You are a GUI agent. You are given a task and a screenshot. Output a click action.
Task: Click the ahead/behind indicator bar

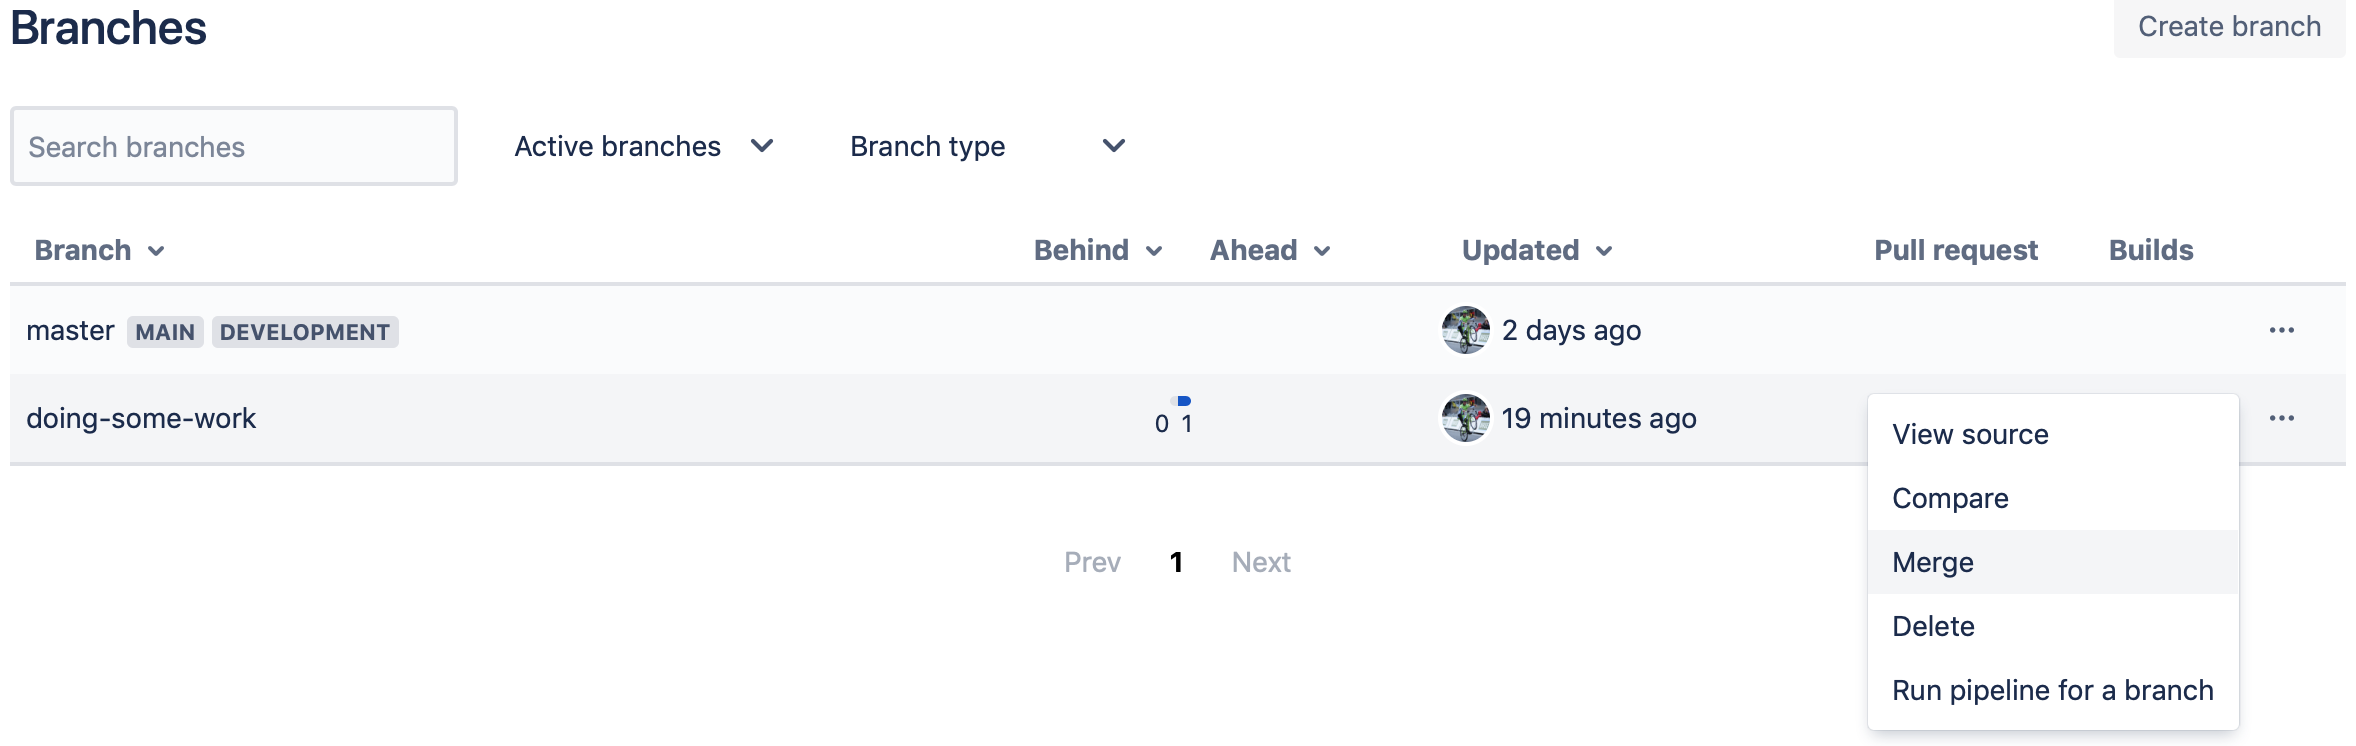[1180, 401]
